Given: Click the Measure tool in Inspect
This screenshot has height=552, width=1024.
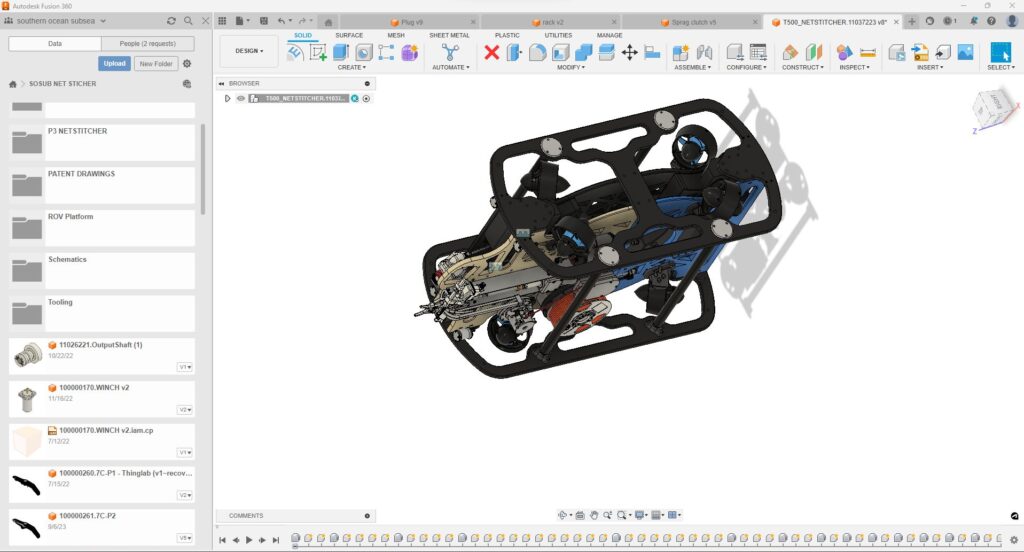Looking at the screenshot, I should [x=867, y=53].
